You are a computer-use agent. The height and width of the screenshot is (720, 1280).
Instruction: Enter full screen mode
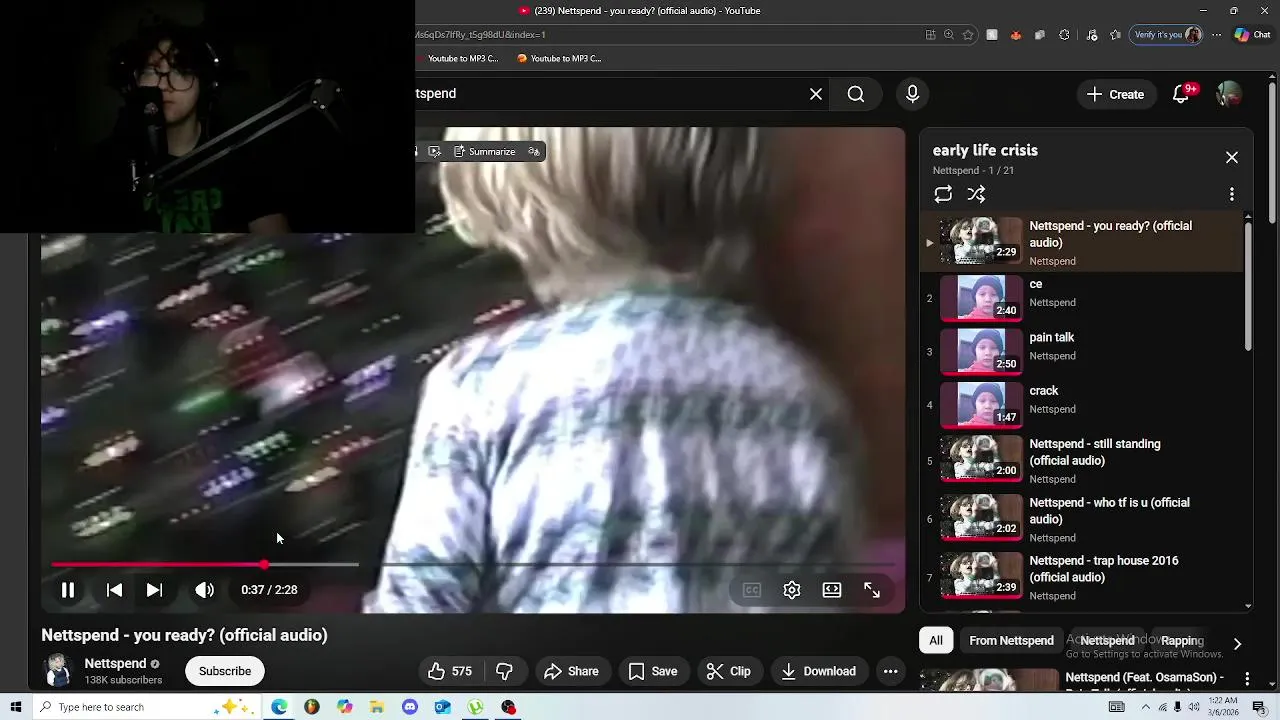pos(872,590)
